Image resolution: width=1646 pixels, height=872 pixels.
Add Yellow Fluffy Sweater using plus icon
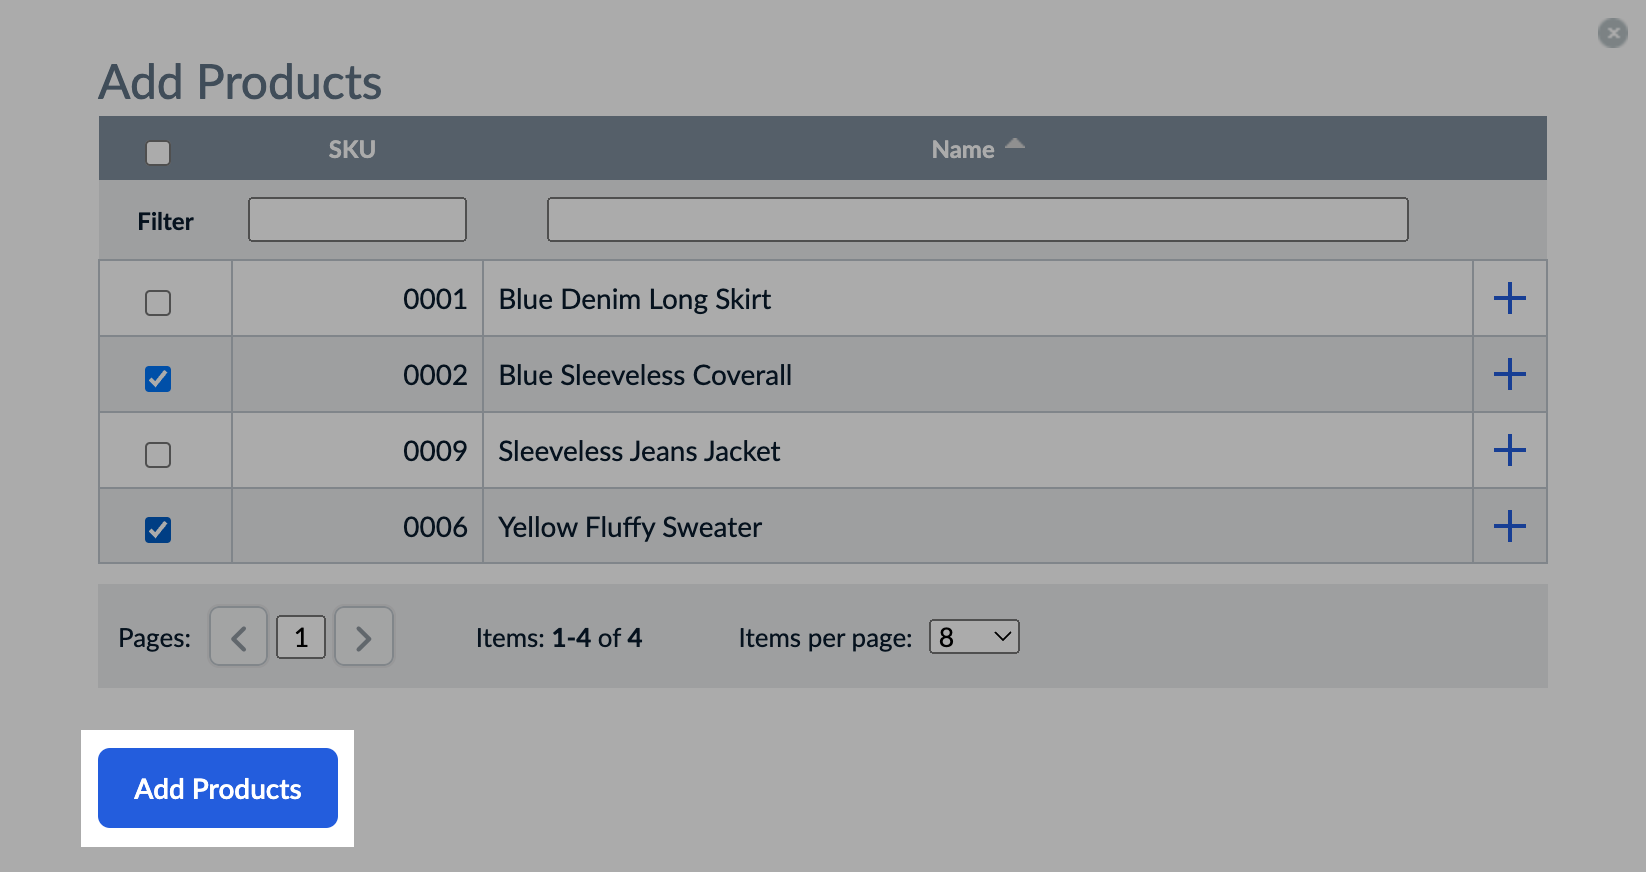tap(1509, 526)
